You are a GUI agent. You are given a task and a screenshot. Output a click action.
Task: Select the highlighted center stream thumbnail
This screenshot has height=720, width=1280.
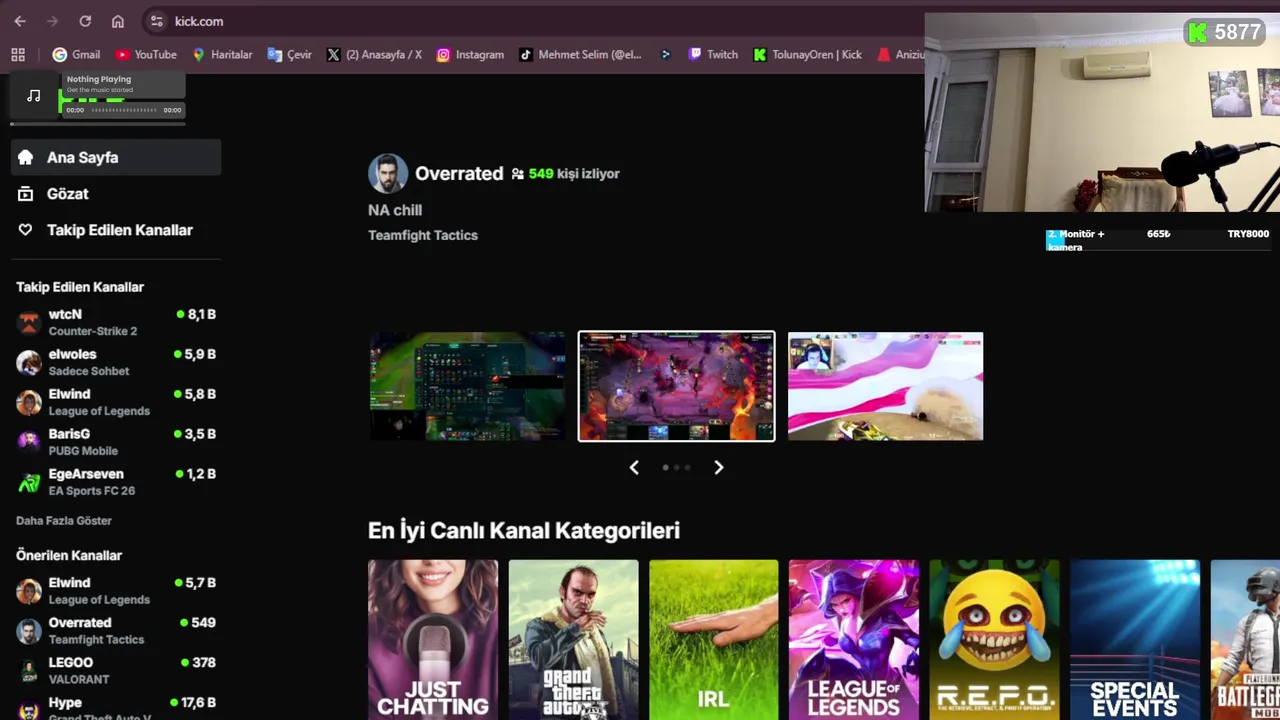coord(676,386)
